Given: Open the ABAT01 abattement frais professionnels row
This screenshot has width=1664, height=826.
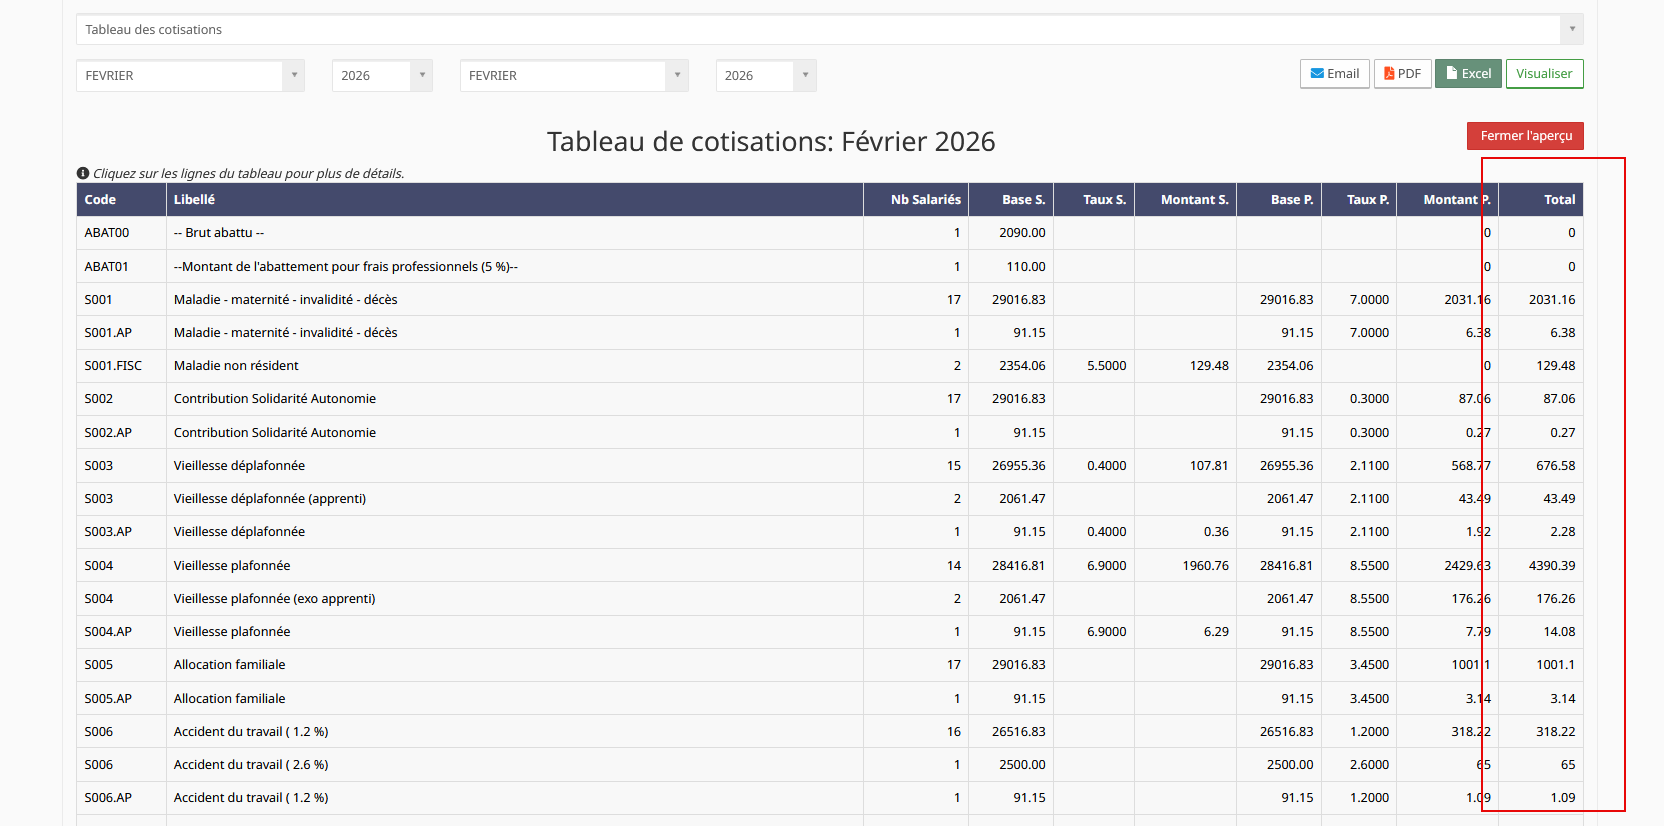Looking at the screenshot, I should click(830, 266).
